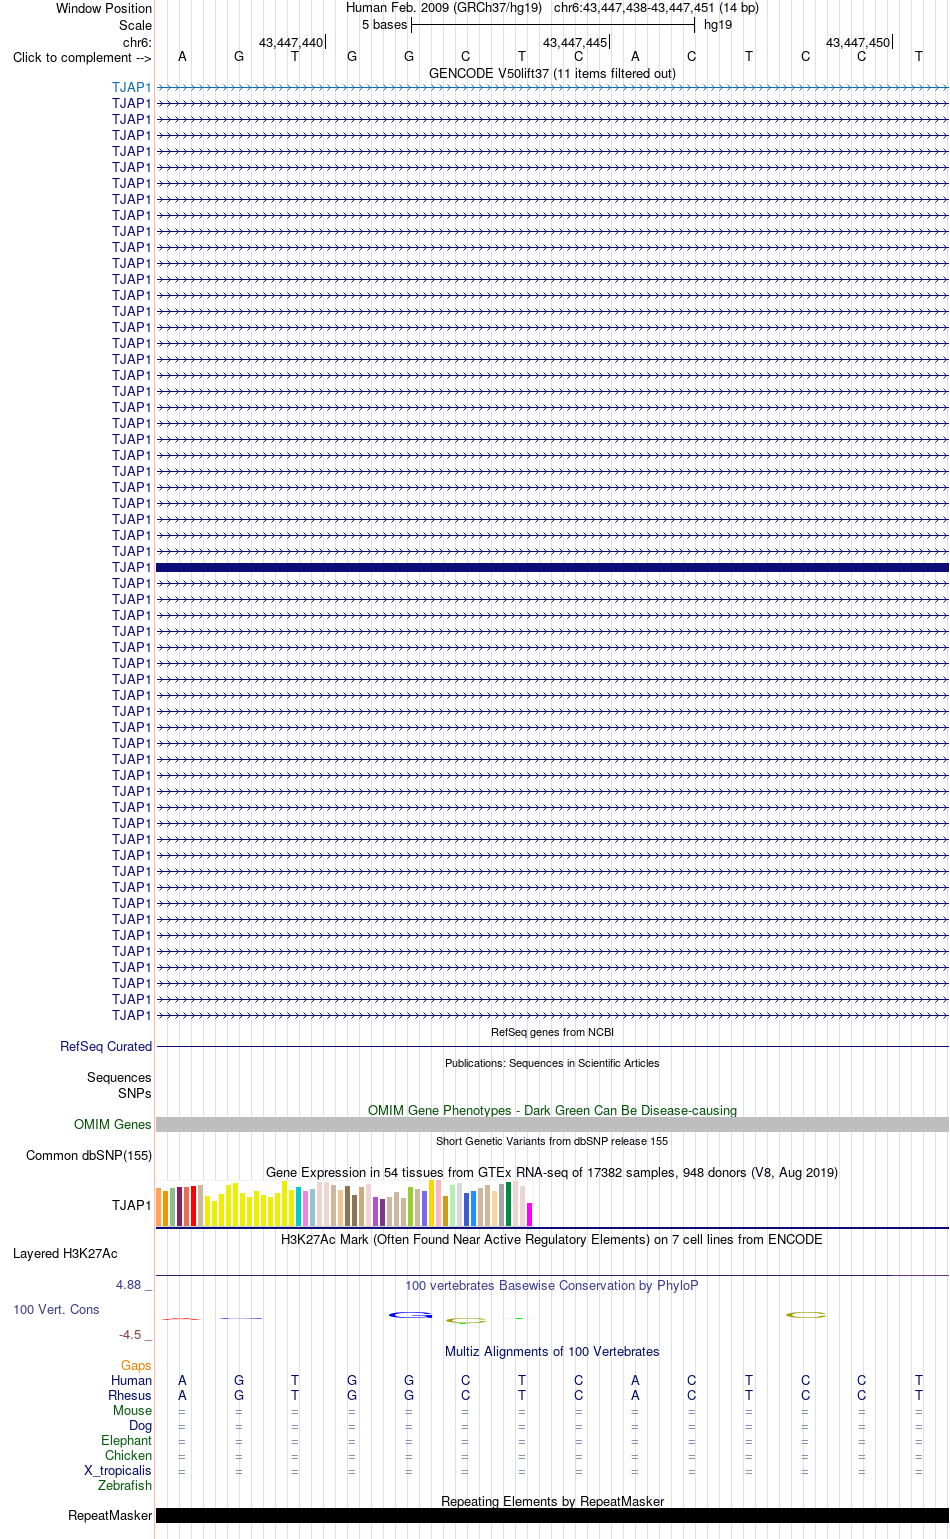
Task: Click the 'Elephant' alignment row label
Action: (x=126, y=1440)
